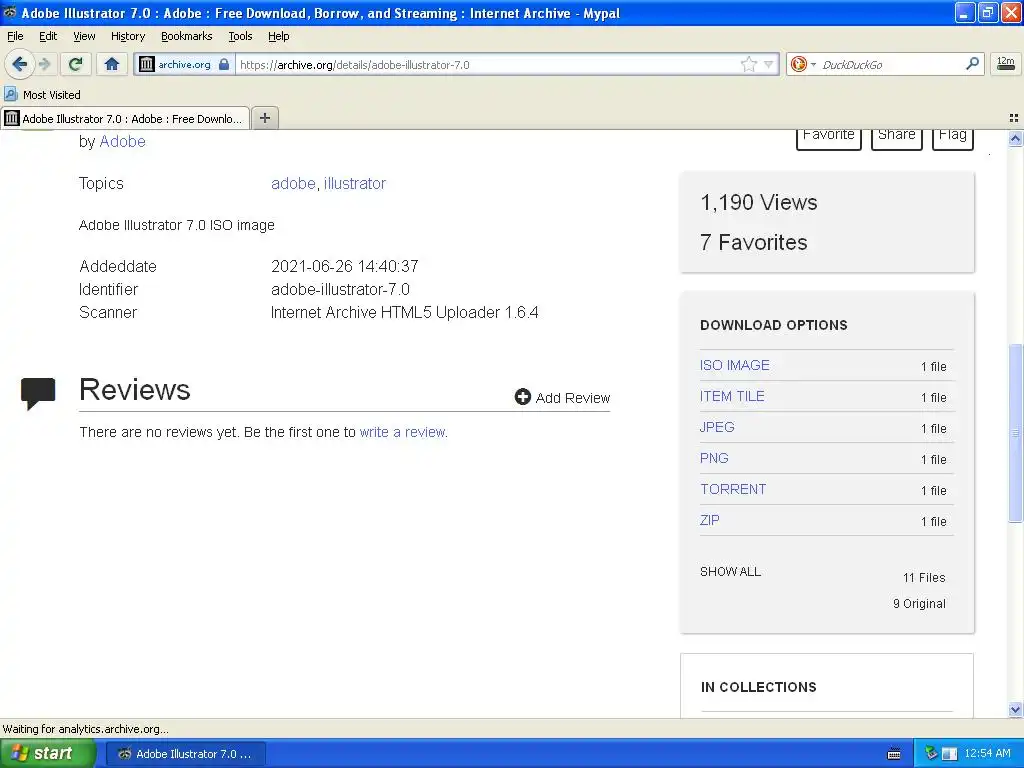Click in the URL address field

pyautogui.click(x=487, y=64)
